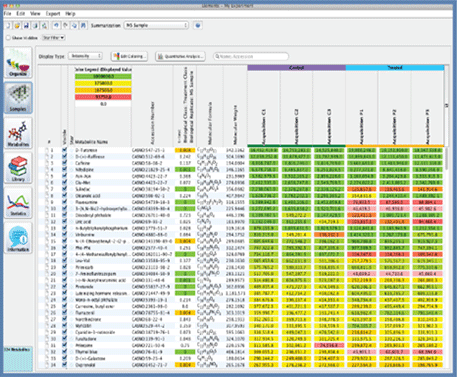Click the Edit Coloring button

[129, 56]
